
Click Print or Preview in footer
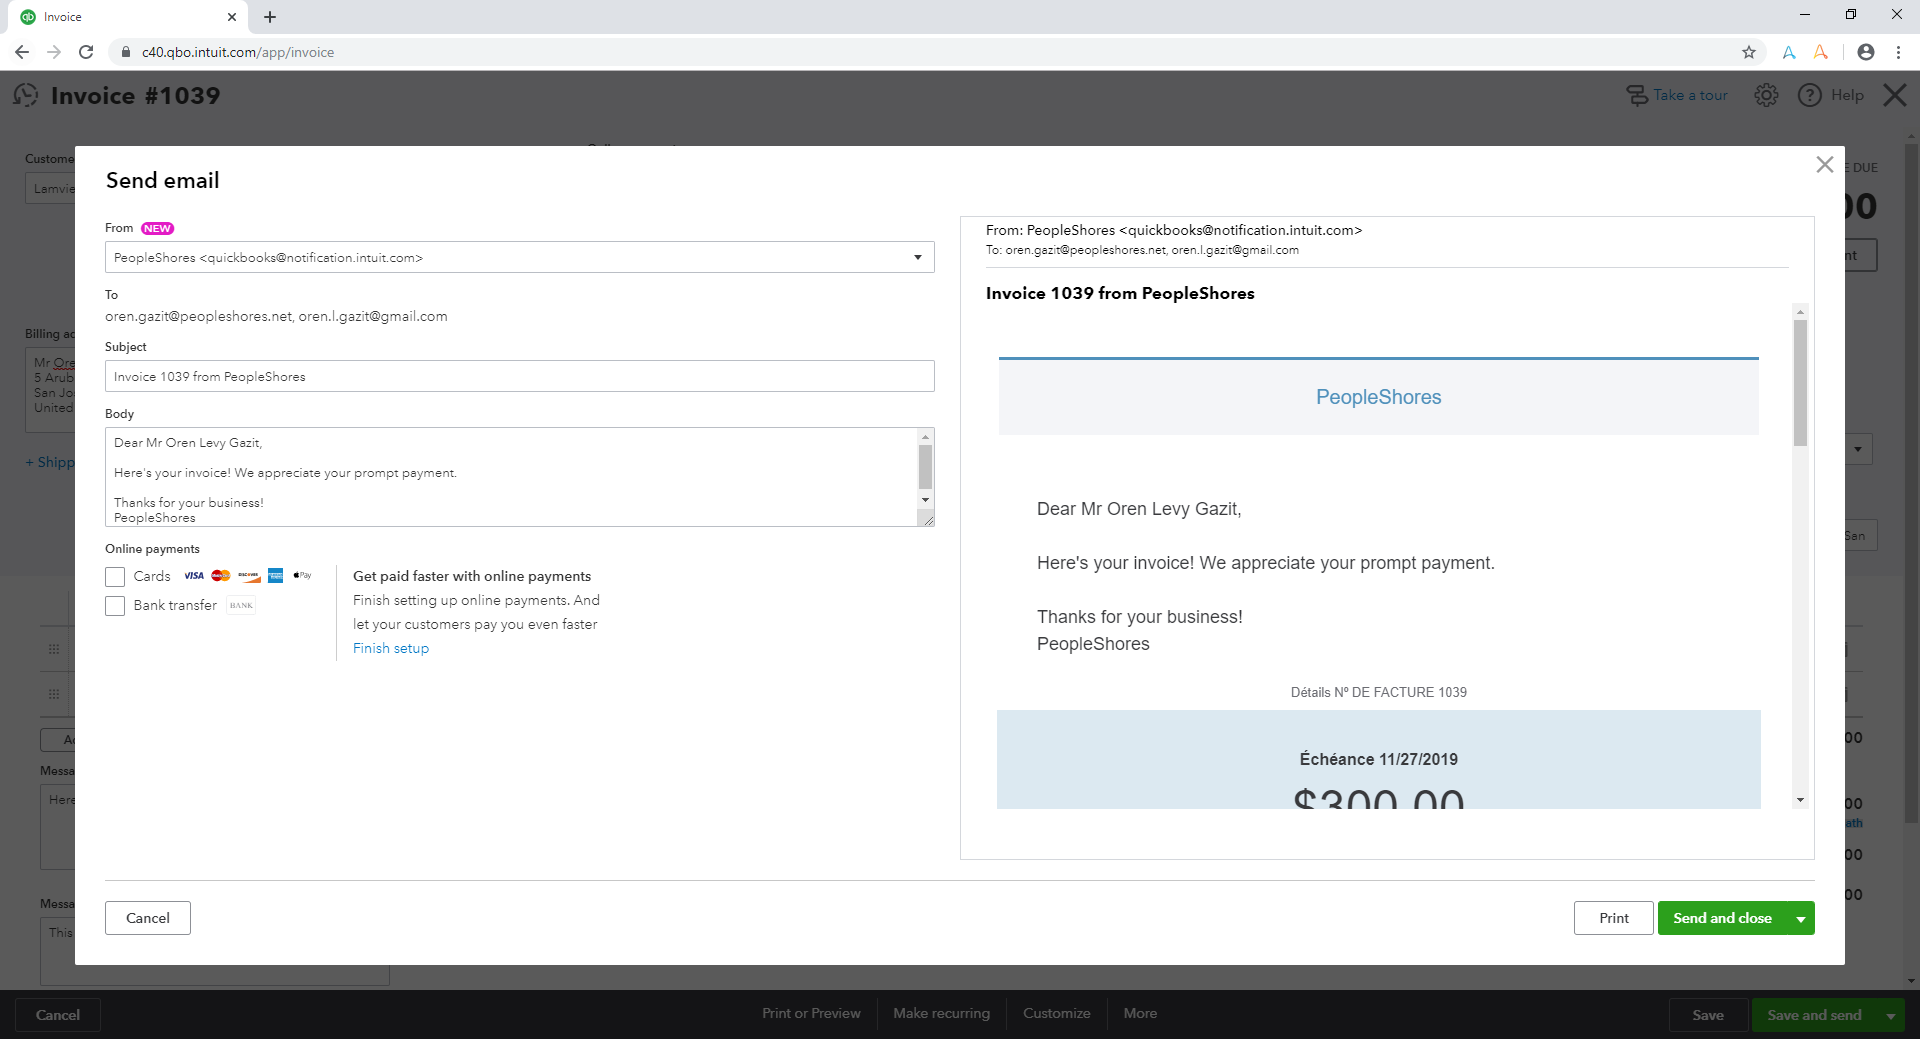pos(811,1013)
